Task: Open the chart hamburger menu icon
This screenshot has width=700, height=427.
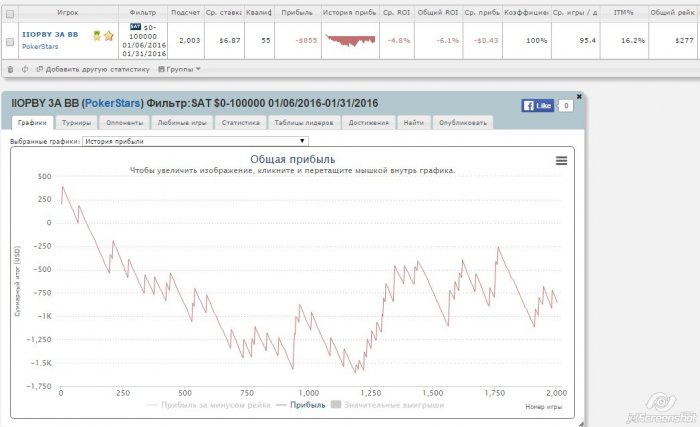Action: pos(561,160)
